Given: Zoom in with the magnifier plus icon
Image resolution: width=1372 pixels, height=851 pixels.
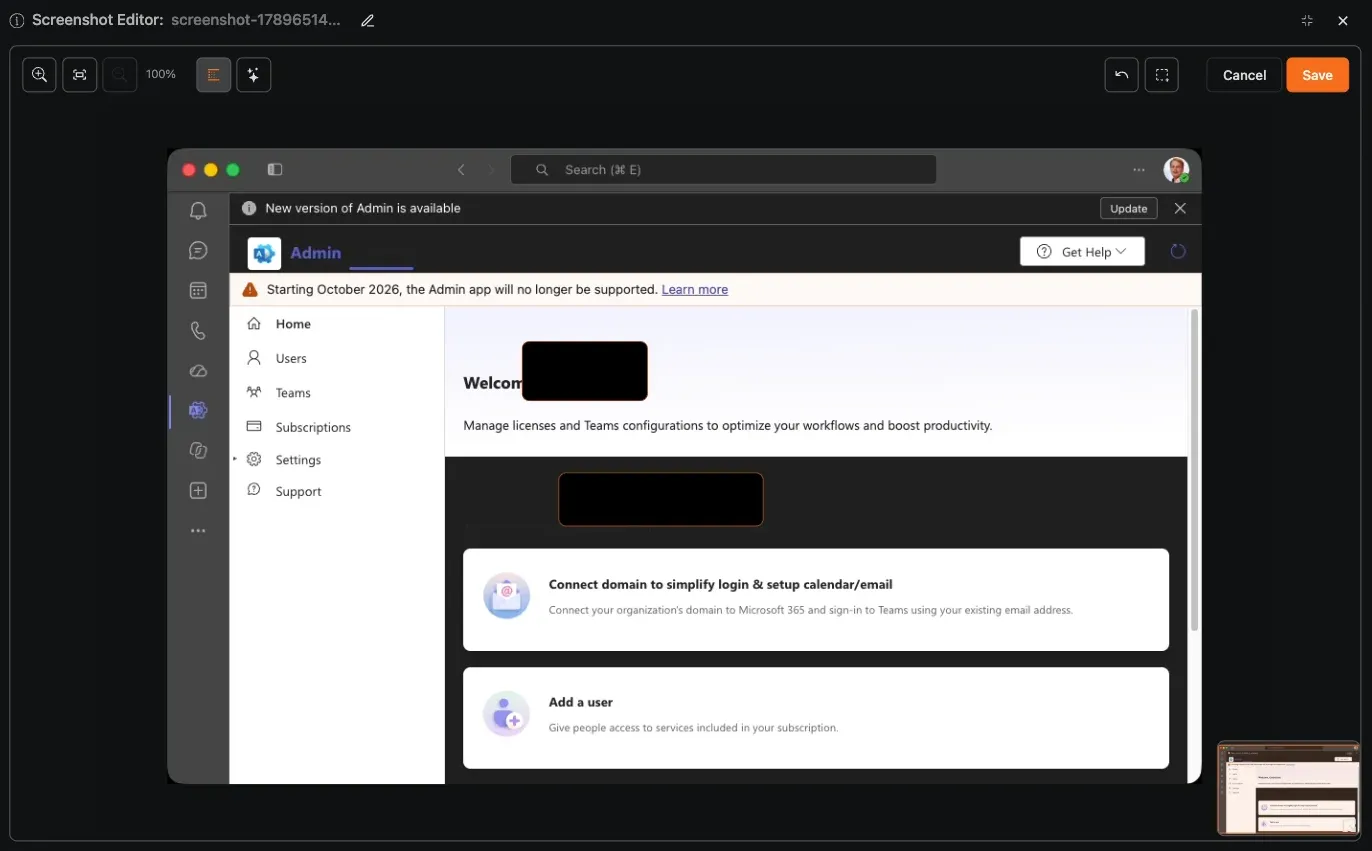Looking at the screenshot, I should [x=40, y=75].
